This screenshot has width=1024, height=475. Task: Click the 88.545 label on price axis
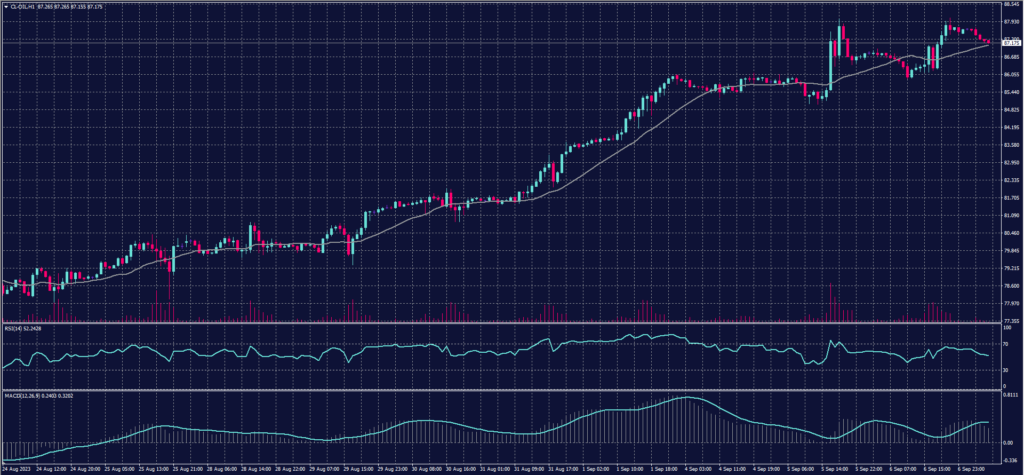click(1009, 4)
